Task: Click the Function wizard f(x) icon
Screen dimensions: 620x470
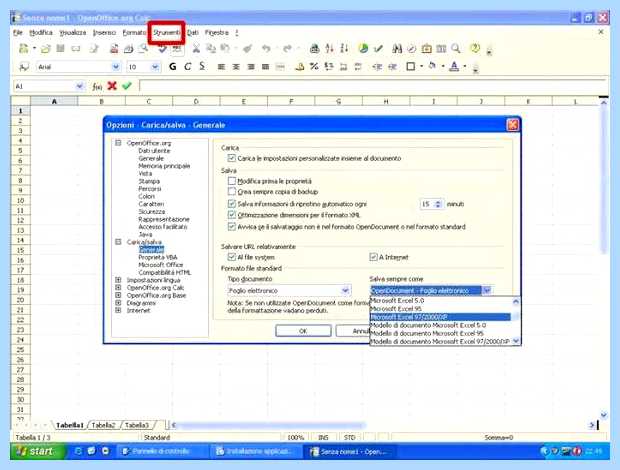Action: (x=97, y=86)
